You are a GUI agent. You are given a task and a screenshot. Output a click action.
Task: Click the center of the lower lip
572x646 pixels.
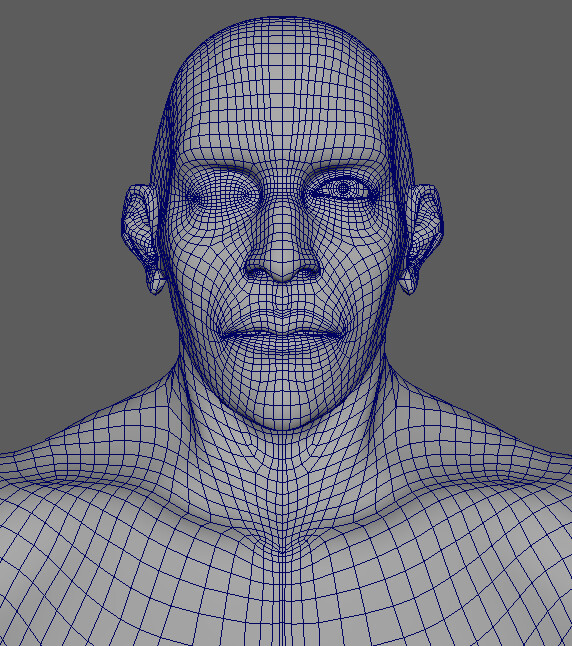click(x=283, y=344)
